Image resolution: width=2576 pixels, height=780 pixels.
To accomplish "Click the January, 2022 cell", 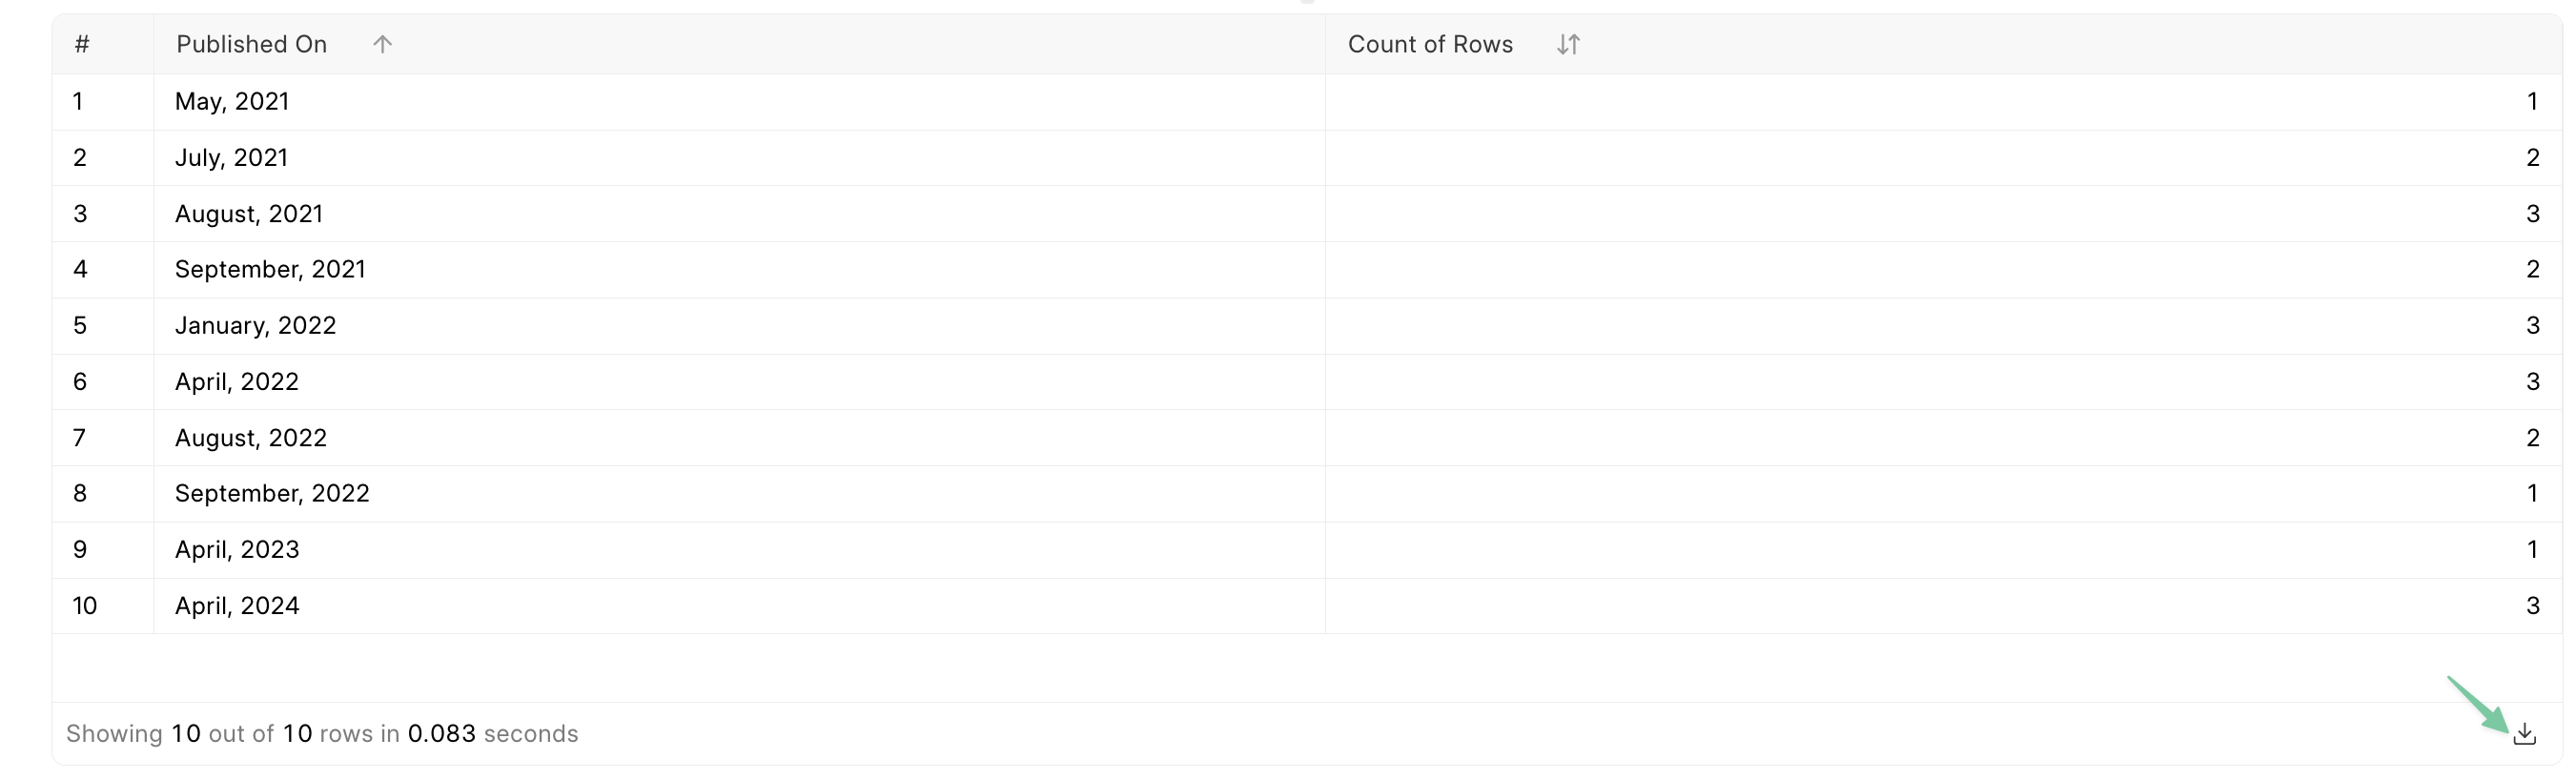I will (x=255, y=325).
